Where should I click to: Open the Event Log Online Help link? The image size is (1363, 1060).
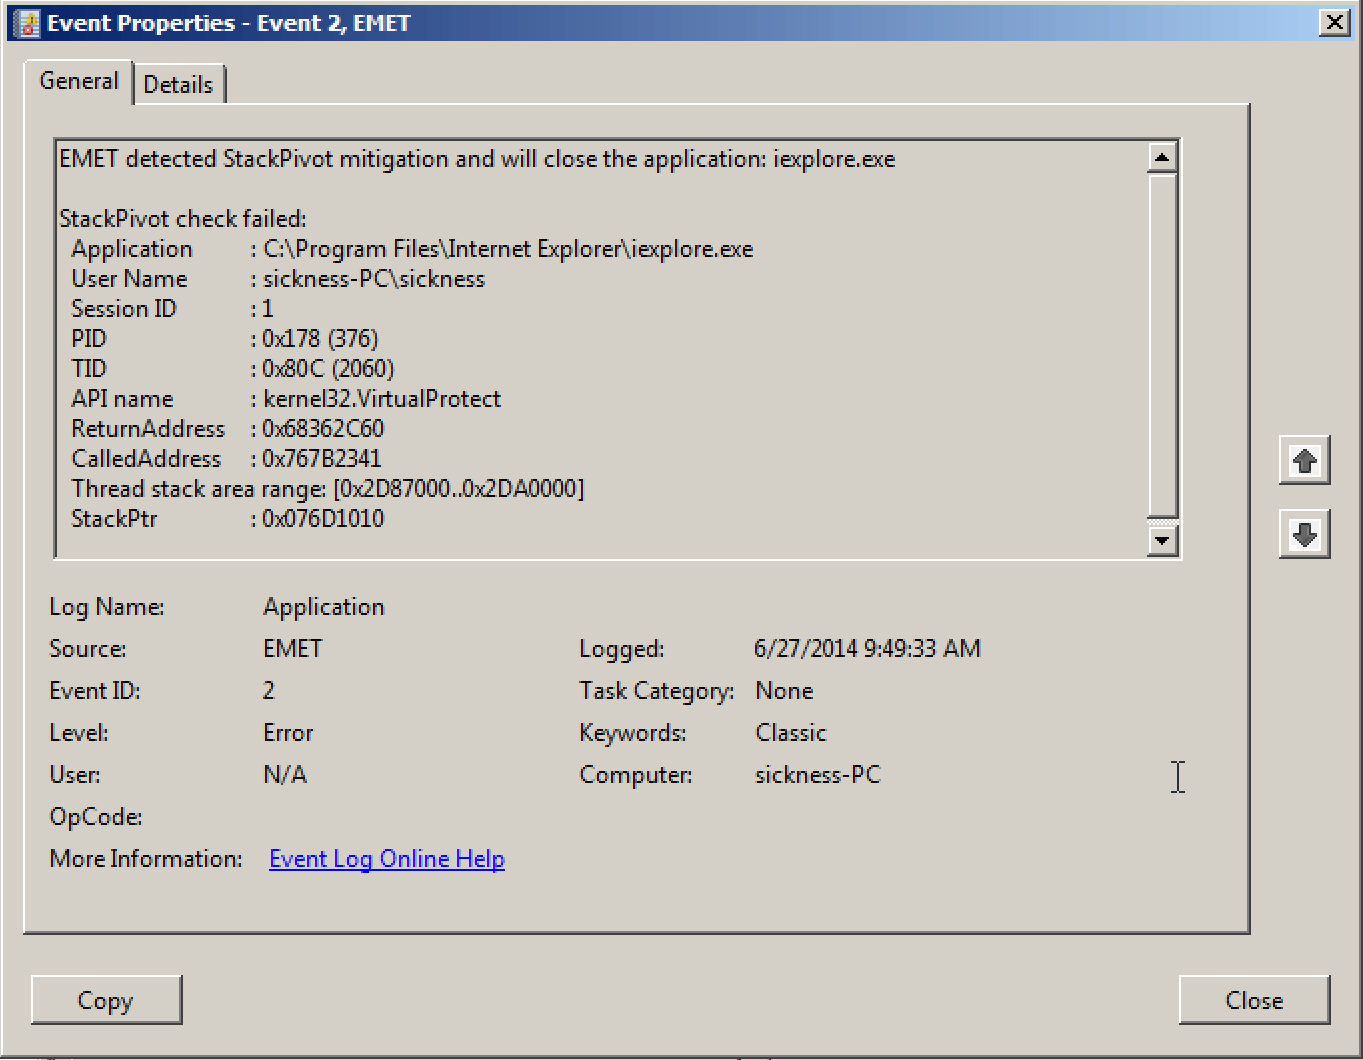387,858
